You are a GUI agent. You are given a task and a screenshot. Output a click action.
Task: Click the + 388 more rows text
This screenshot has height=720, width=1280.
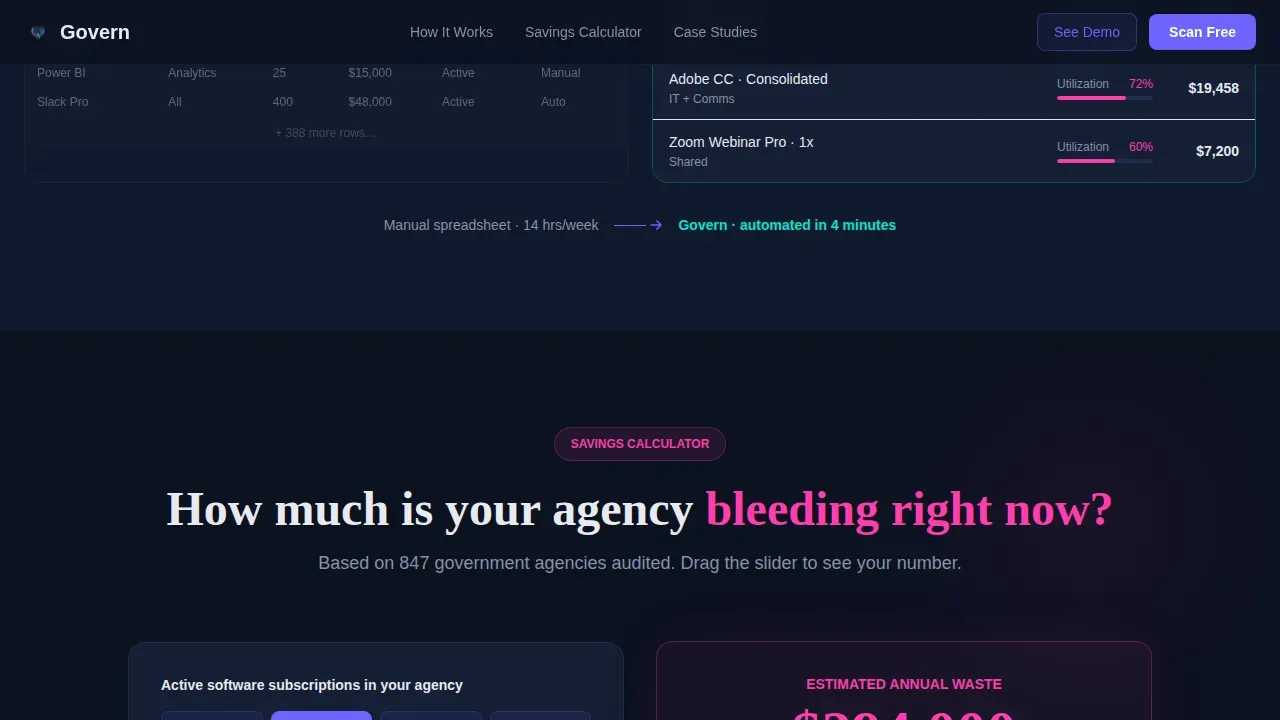[326, 133]
